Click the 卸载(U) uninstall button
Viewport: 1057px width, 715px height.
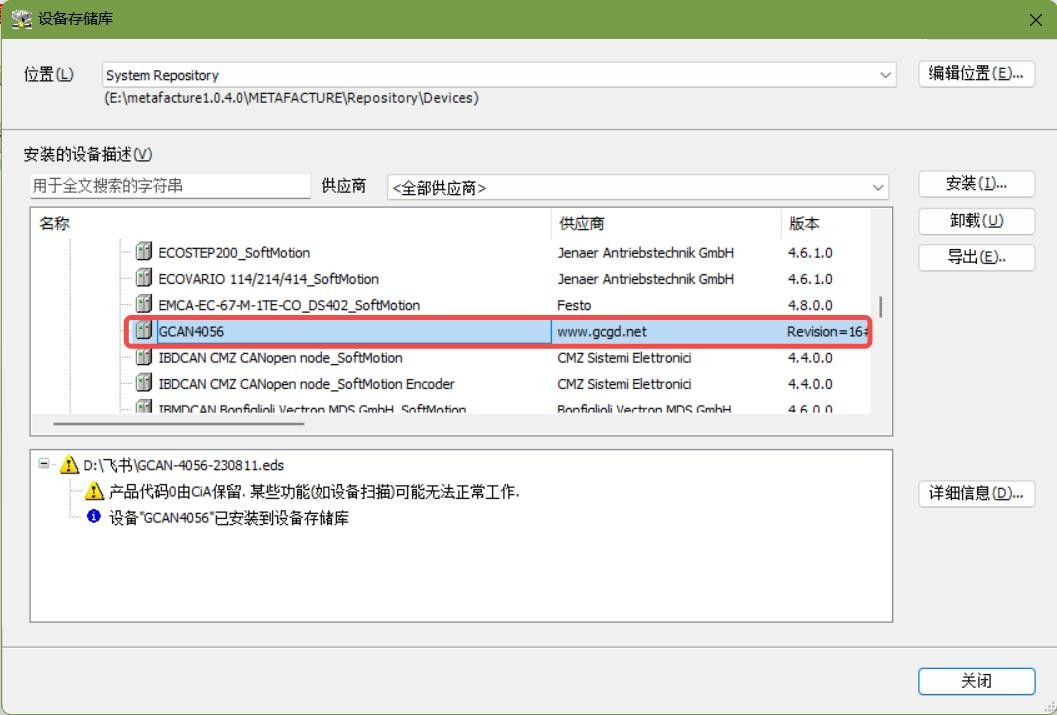coord(976,221)
